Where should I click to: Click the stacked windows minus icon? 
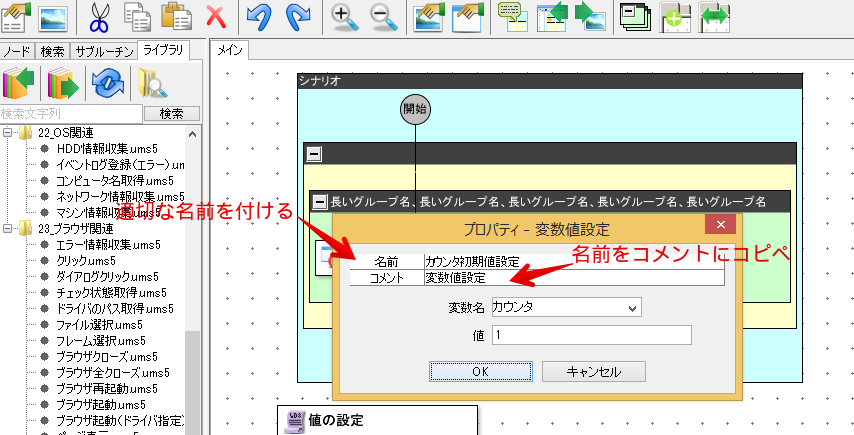[x=636, y=18]
